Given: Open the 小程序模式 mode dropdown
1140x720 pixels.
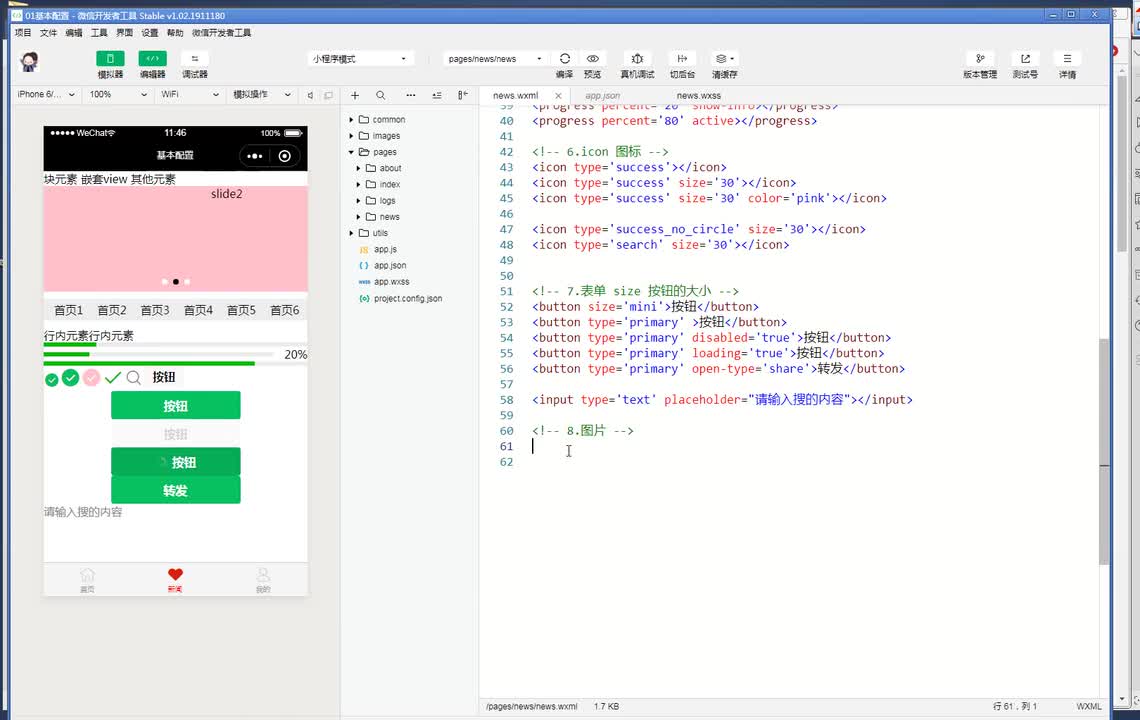Looking at the screenshot, I should [360, 59].
